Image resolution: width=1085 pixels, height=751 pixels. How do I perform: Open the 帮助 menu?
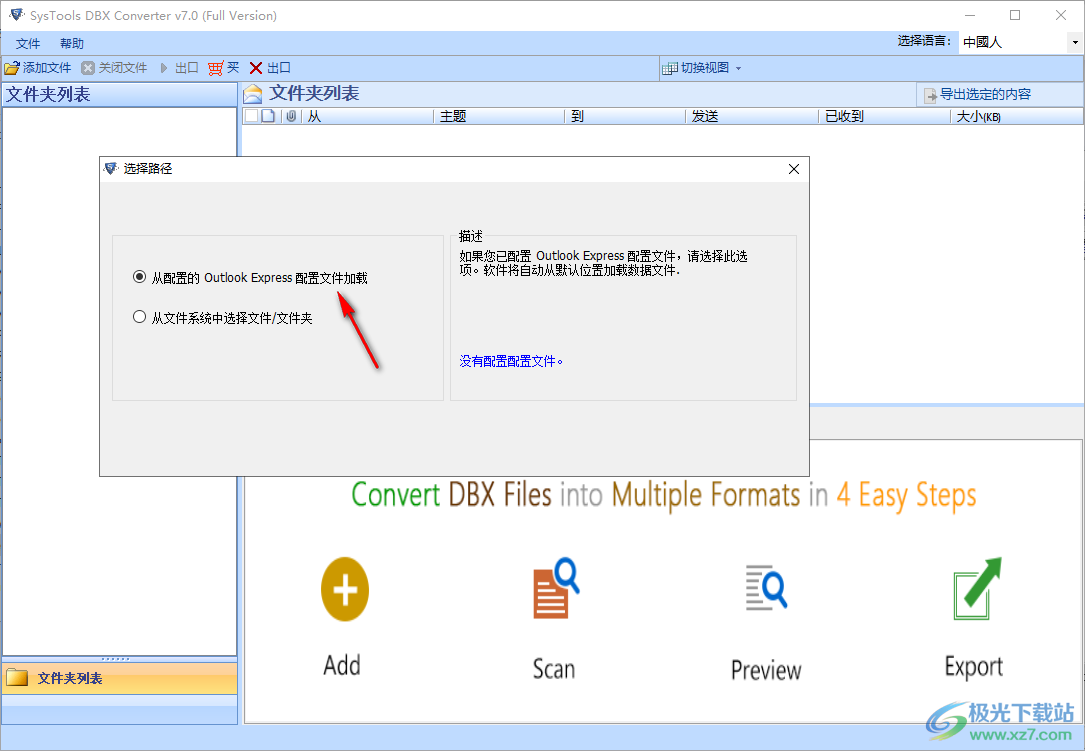point(71,43)
